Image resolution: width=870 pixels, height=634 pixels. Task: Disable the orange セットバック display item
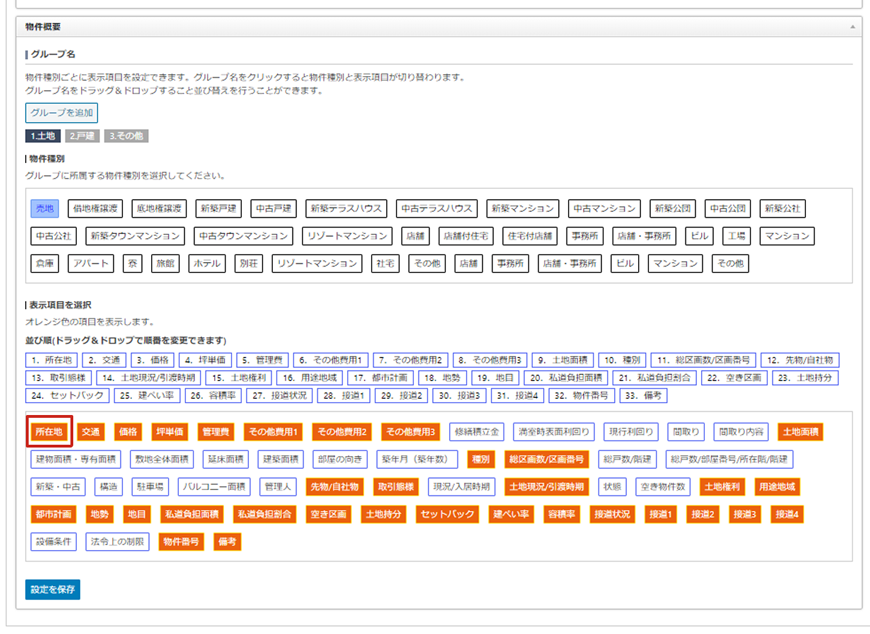pos(448,514)
